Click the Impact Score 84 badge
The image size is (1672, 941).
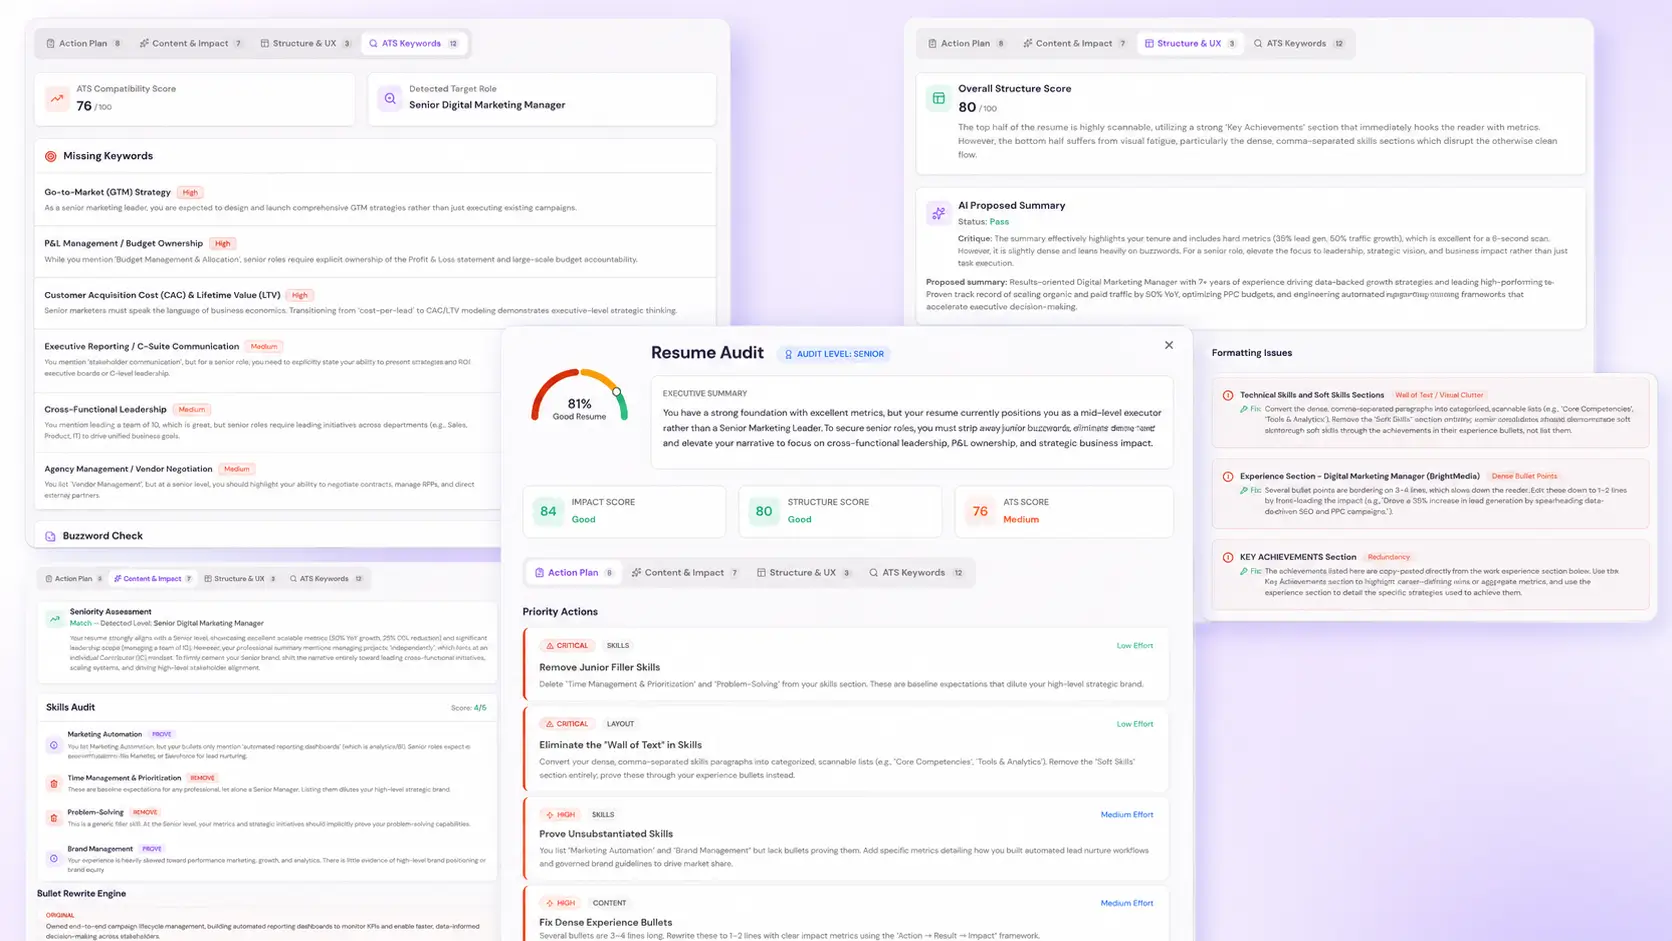tap(548, 511)
